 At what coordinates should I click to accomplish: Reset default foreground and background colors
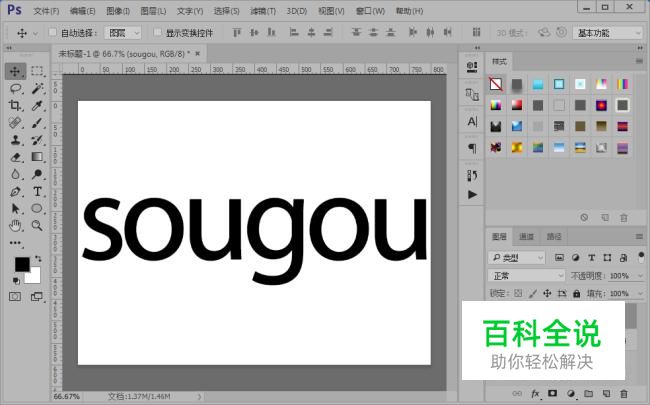[x=16, y=281]
